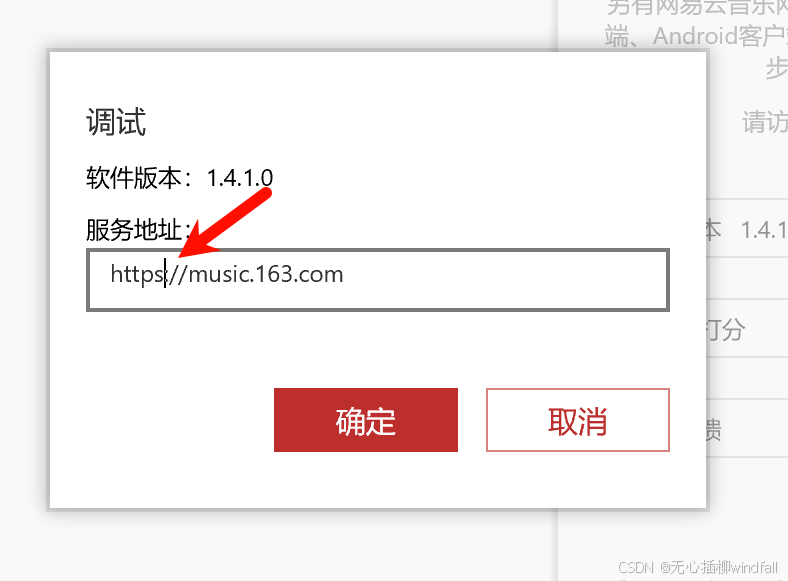This screenshot has height=581, width=788.
Task: Select the 打分 row behind the dialog
Action: (747, 329)
